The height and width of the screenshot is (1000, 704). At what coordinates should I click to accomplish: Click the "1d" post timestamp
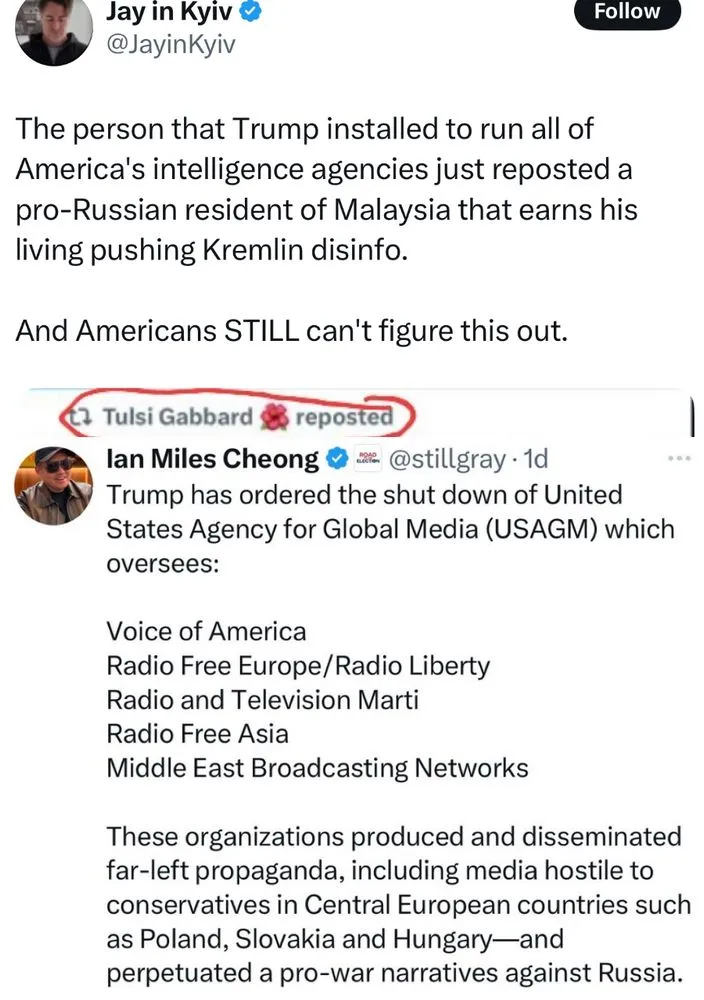(x=536, y=459)
